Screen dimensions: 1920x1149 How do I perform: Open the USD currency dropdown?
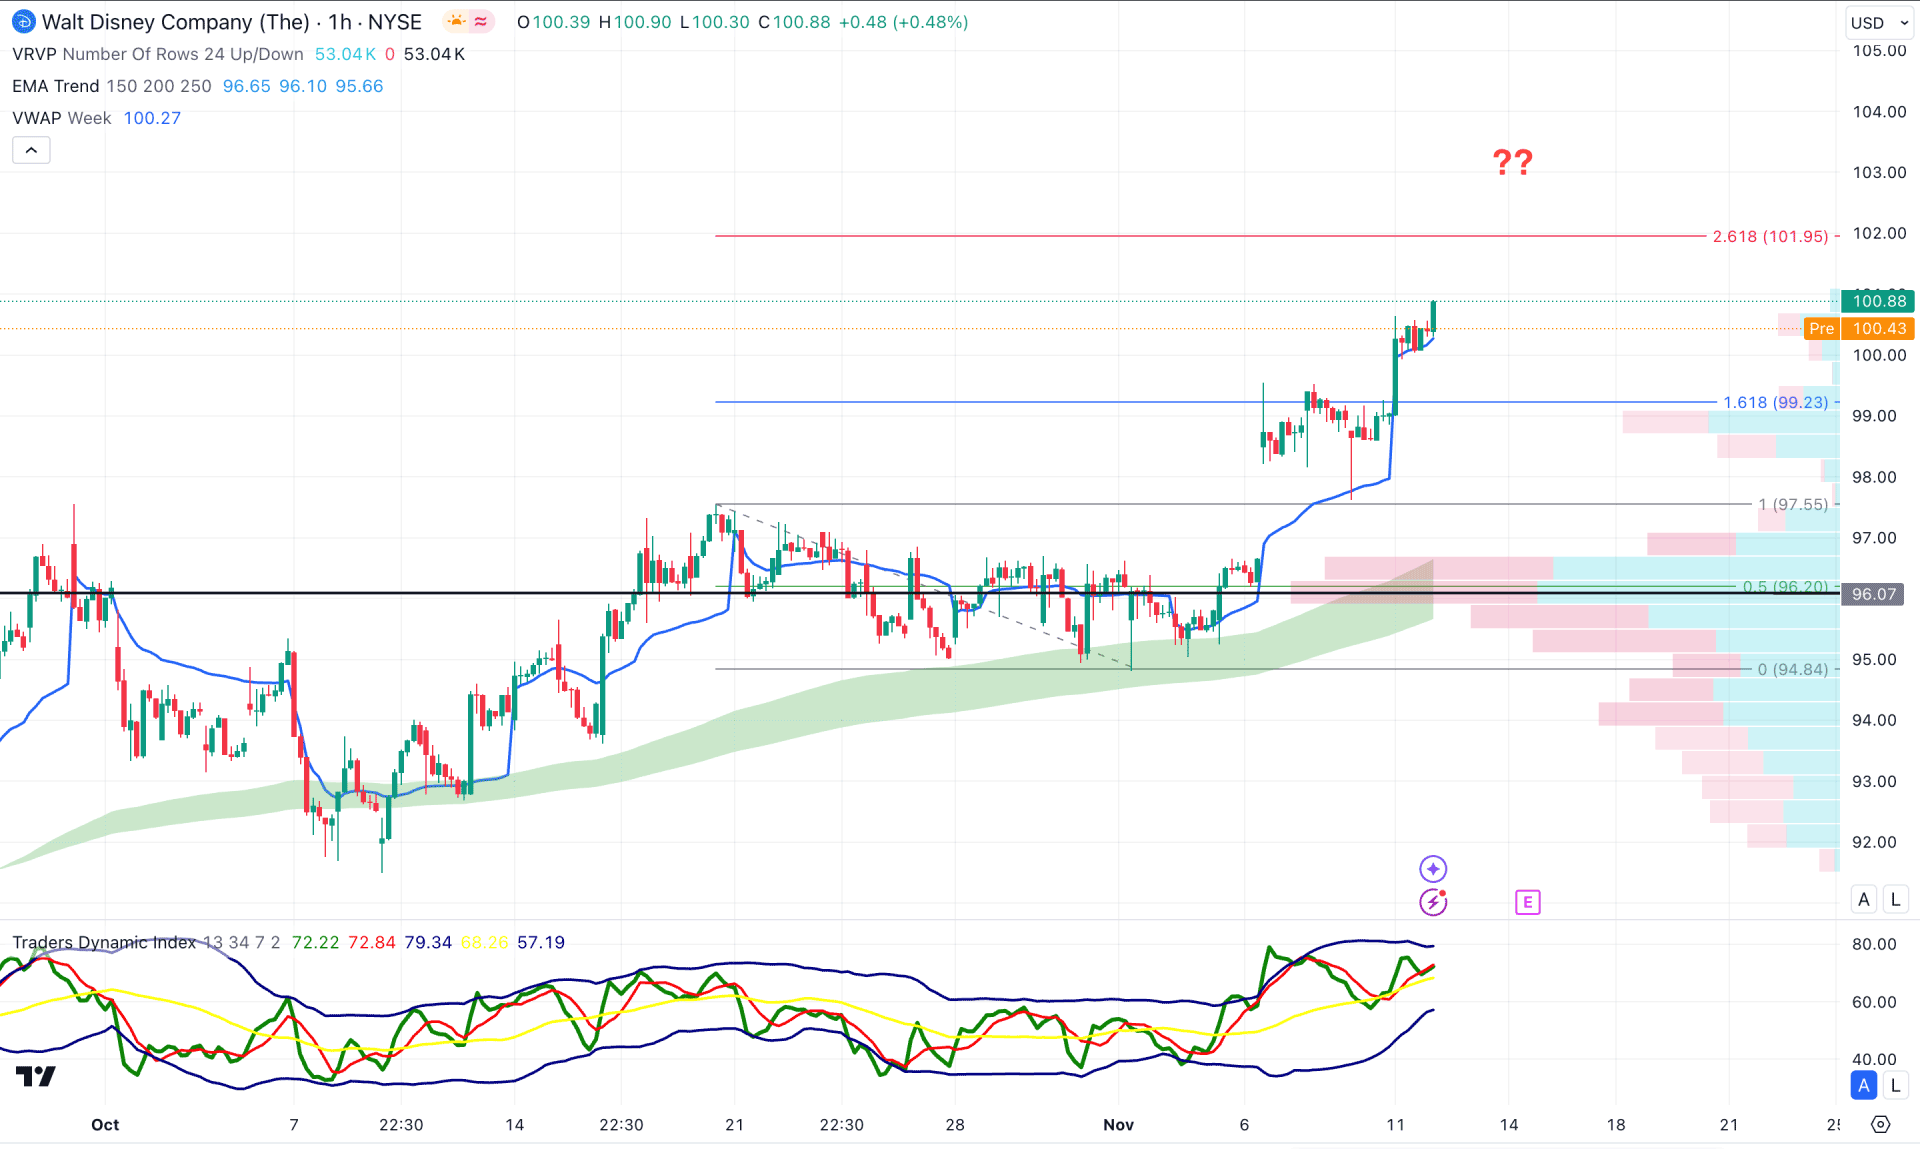(x=1879, y=23)
